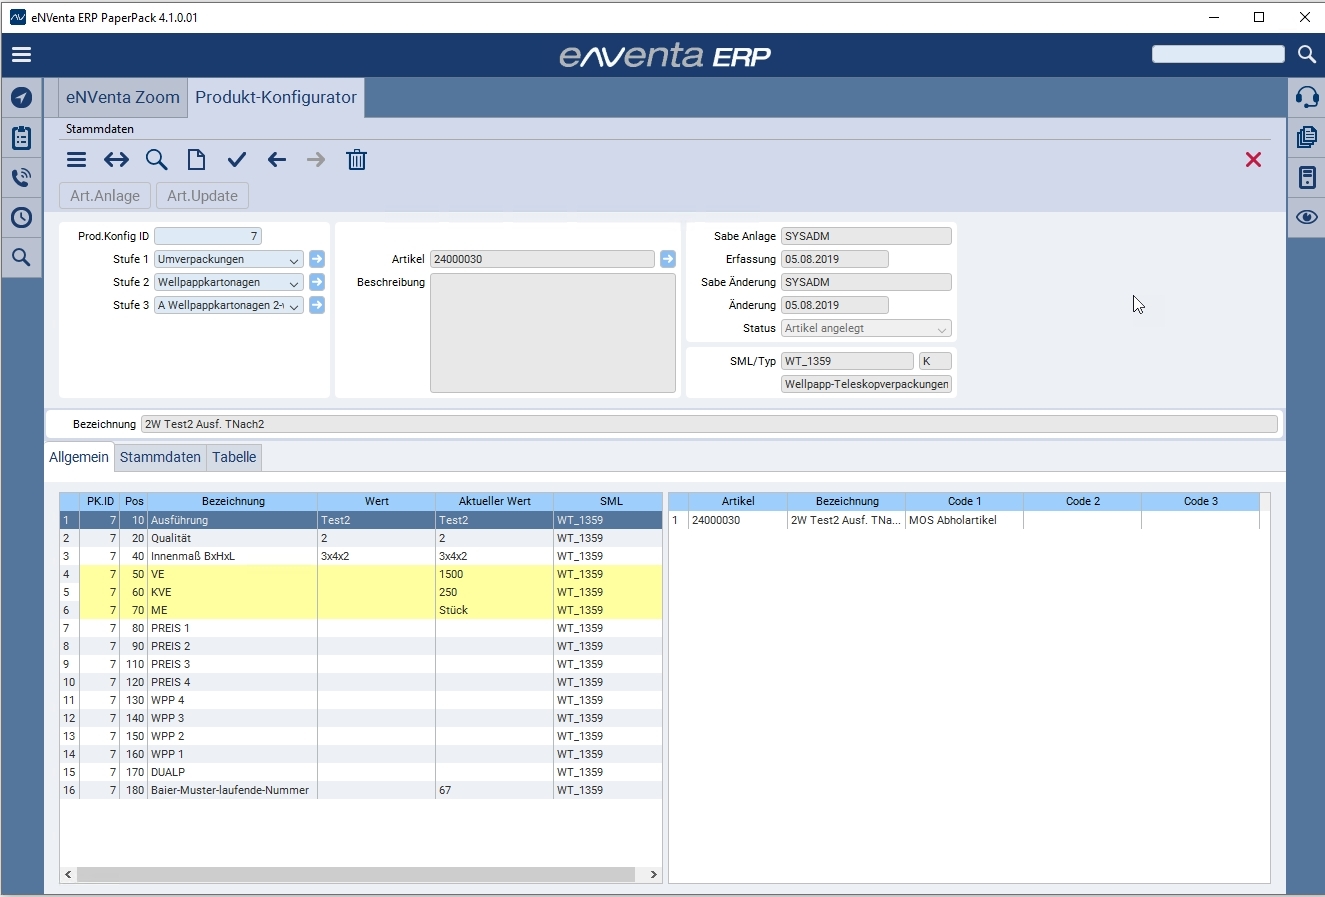Open the toolbar list menu icon
Viewport: 1325px width, 897px height.
point(76,160)
